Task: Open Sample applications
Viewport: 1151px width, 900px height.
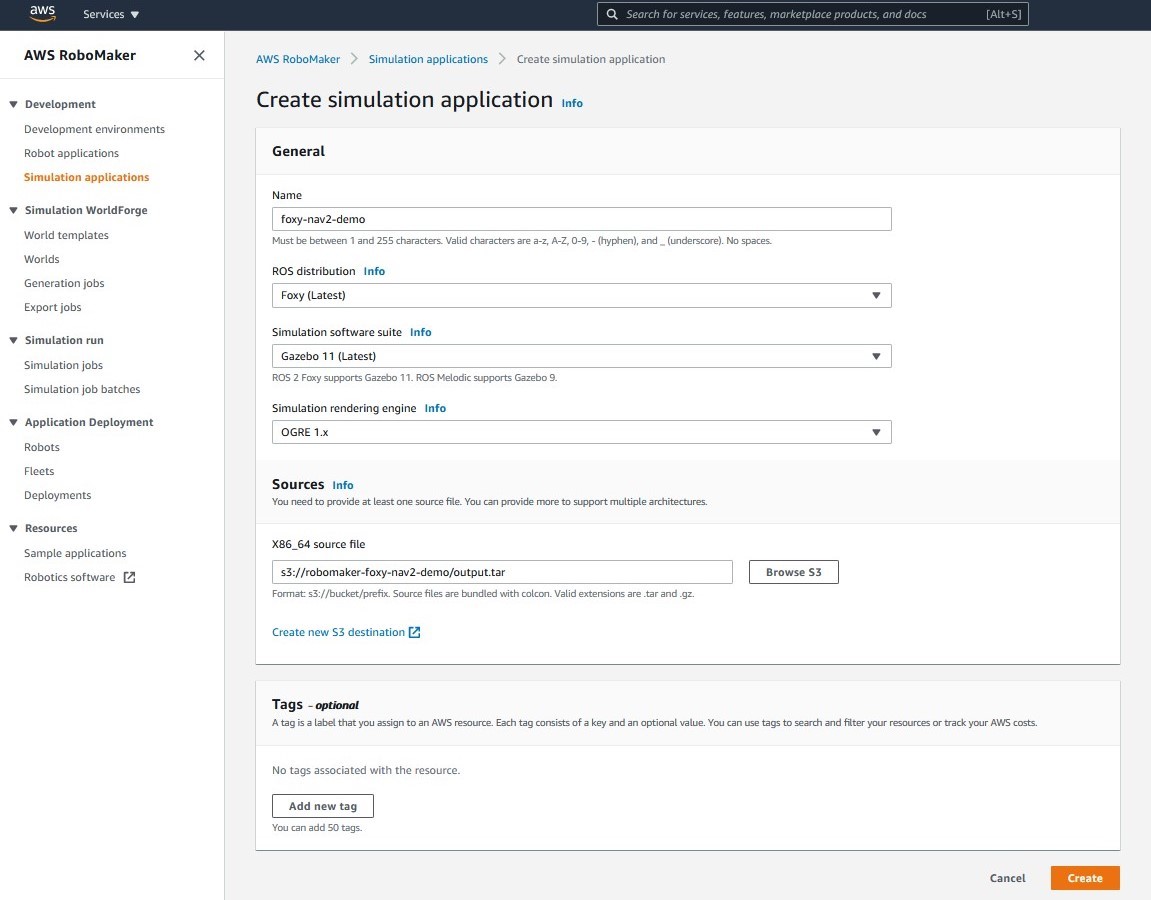Action: click(x=75, y=553)
